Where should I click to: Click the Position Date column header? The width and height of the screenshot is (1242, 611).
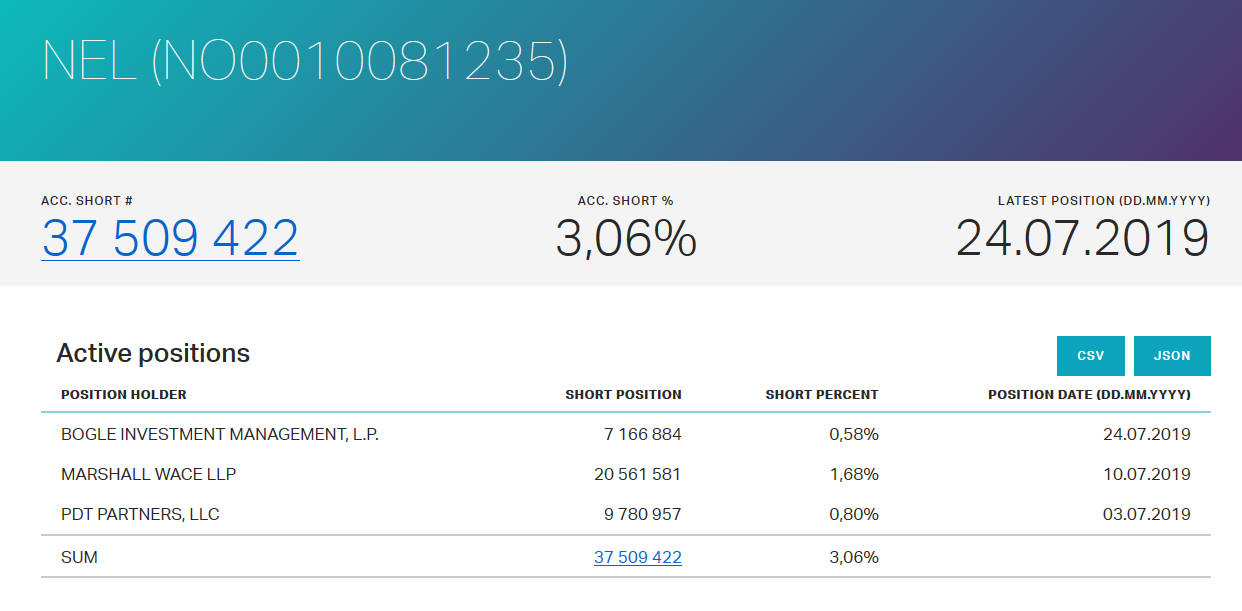click(x=1089, y=395)
